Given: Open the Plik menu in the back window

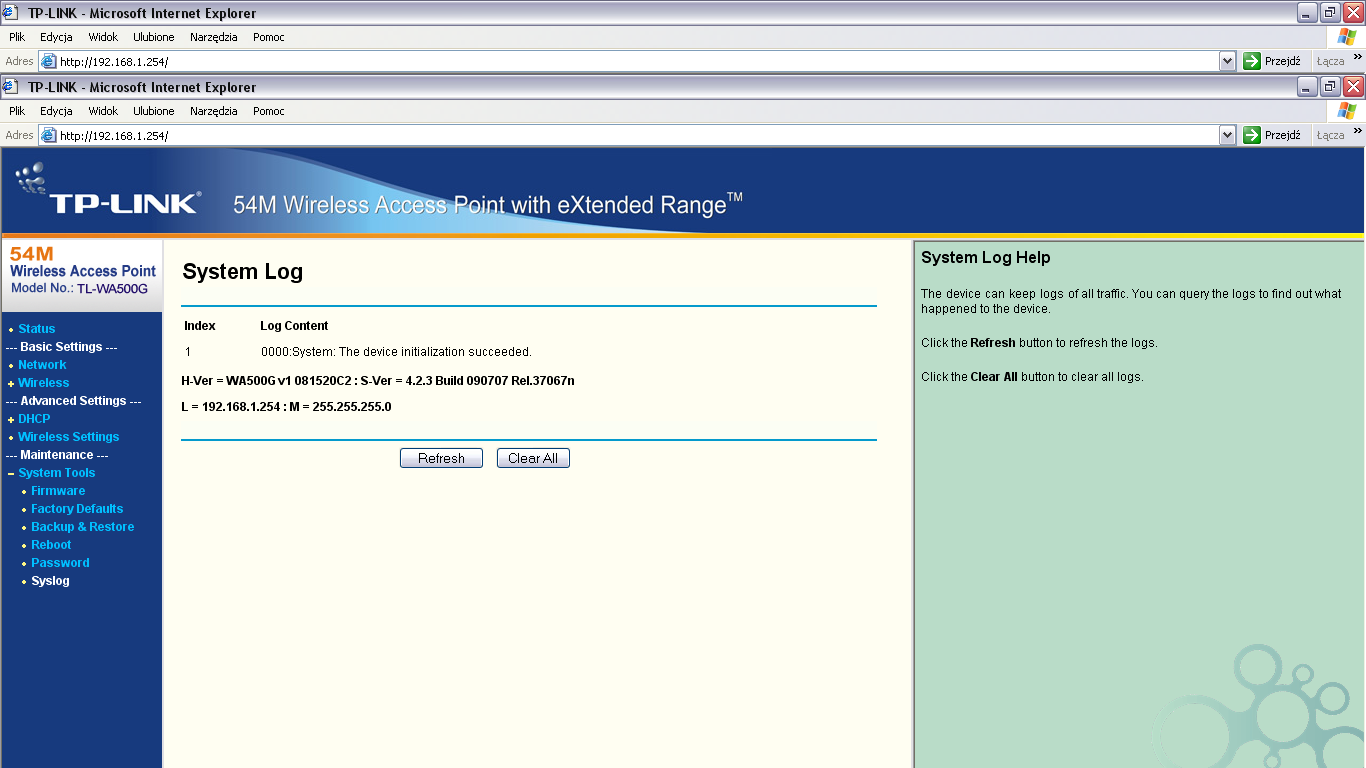Looking at the screenshot, I should point(17,37).
